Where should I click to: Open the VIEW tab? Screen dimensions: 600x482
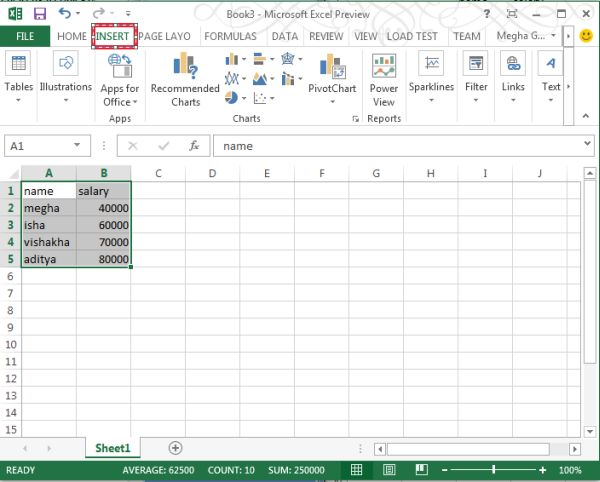click(365, 36)
